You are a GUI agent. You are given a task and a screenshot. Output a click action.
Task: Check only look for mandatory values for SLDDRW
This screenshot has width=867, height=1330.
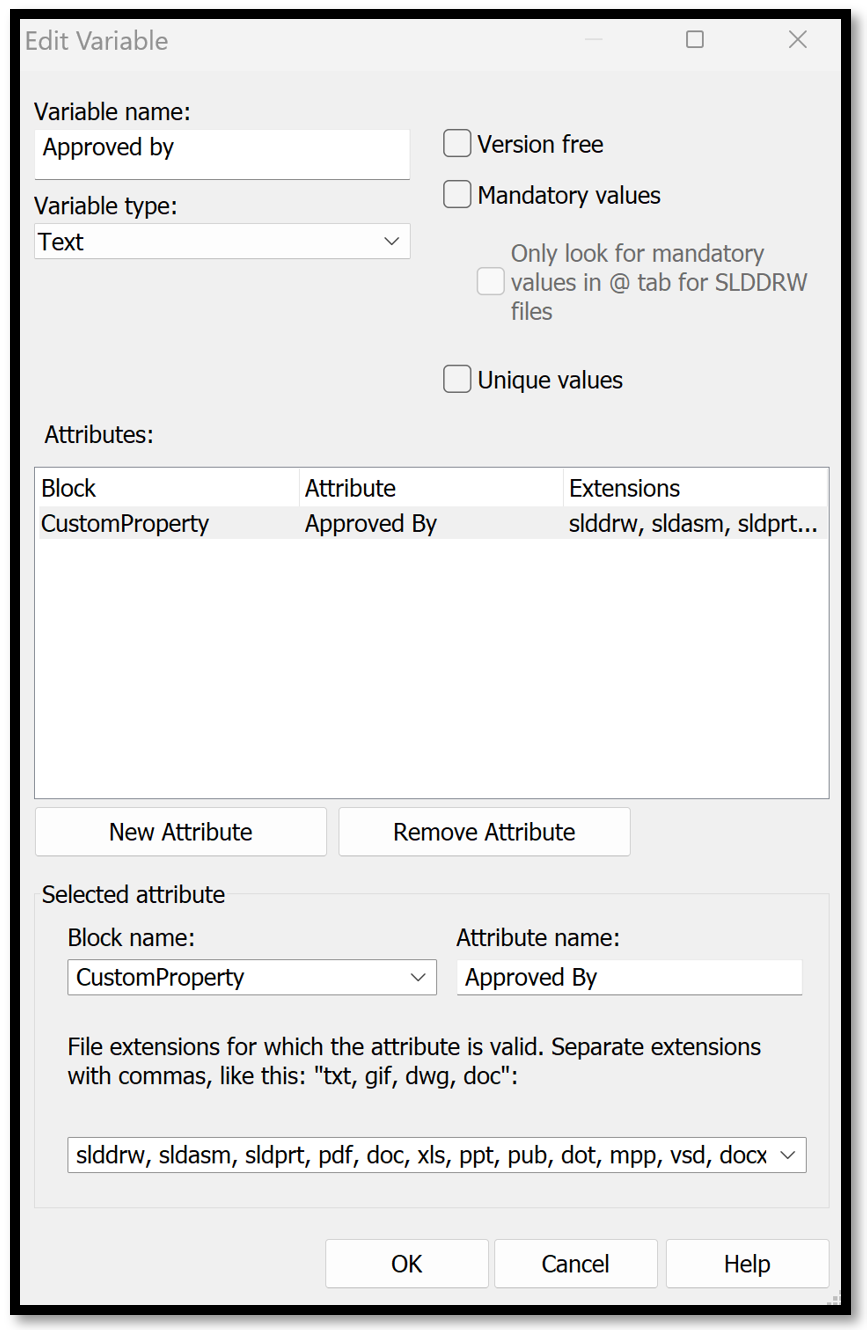(x=490, y=282)
